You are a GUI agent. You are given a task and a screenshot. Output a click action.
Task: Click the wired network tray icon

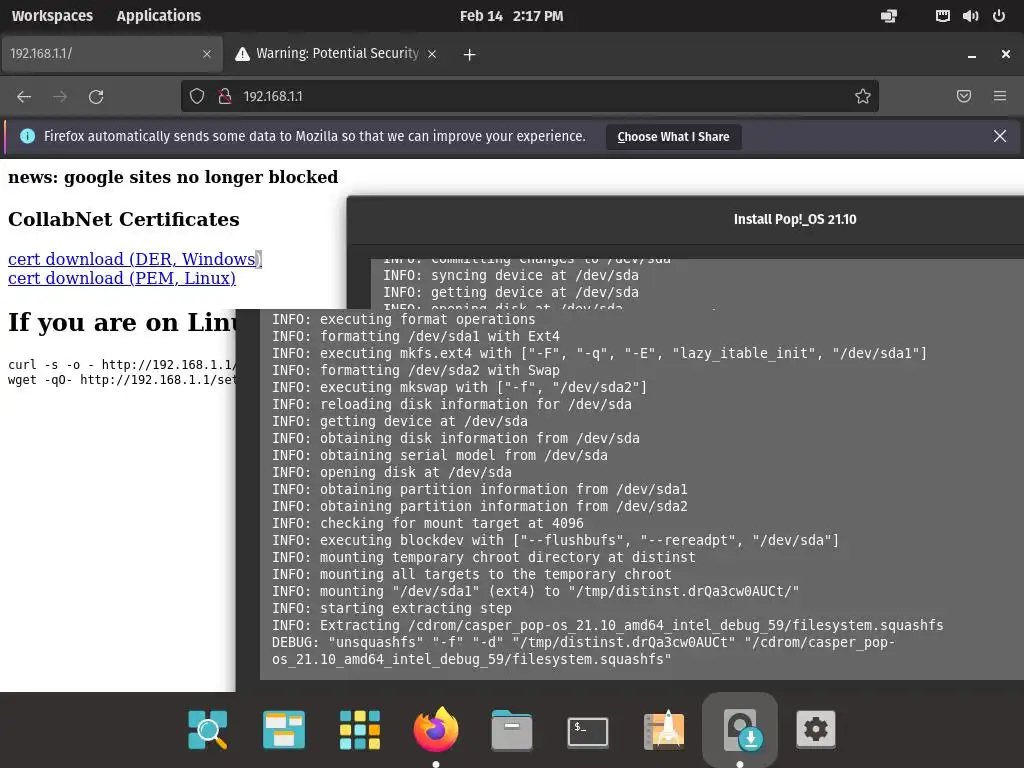(942, 16)
